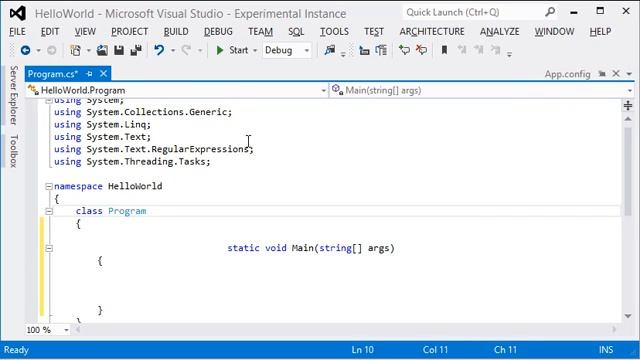
Task: Open the TEAM menu
Action: tap(260, 31)
